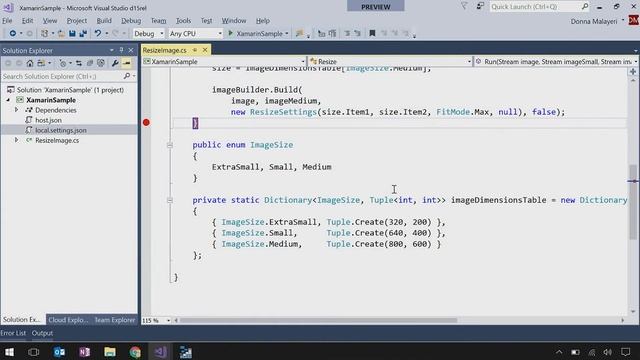640x360 pixels.
Task: Click the Undo toolbar icon
Action: [98, 33]
